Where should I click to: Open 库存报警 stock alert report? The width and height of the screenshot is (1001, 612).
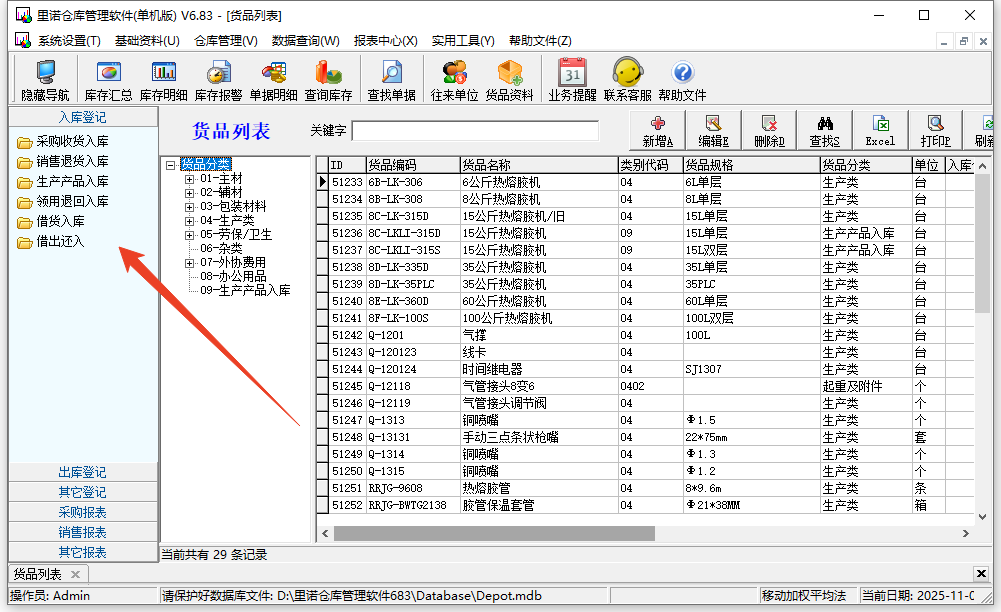point(219,78)
